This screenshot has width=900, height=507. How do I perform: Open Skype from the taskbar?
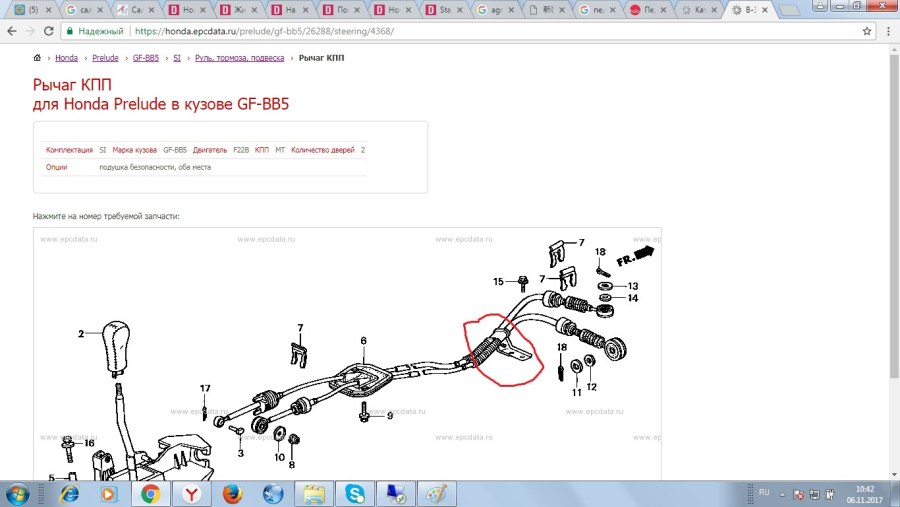pos(355,494)
